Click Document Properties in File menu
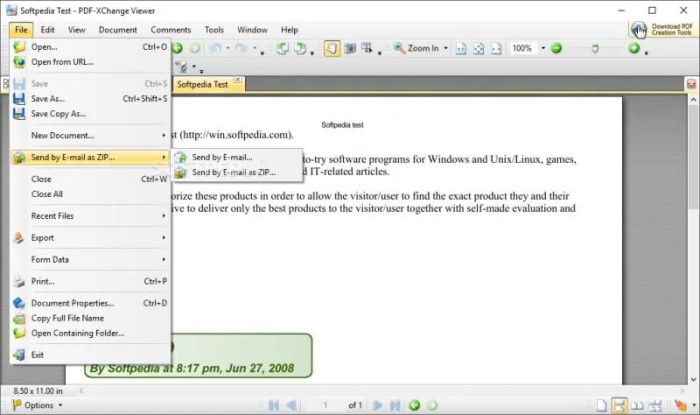Screen dimensions: 700x415 coord(72,303)
